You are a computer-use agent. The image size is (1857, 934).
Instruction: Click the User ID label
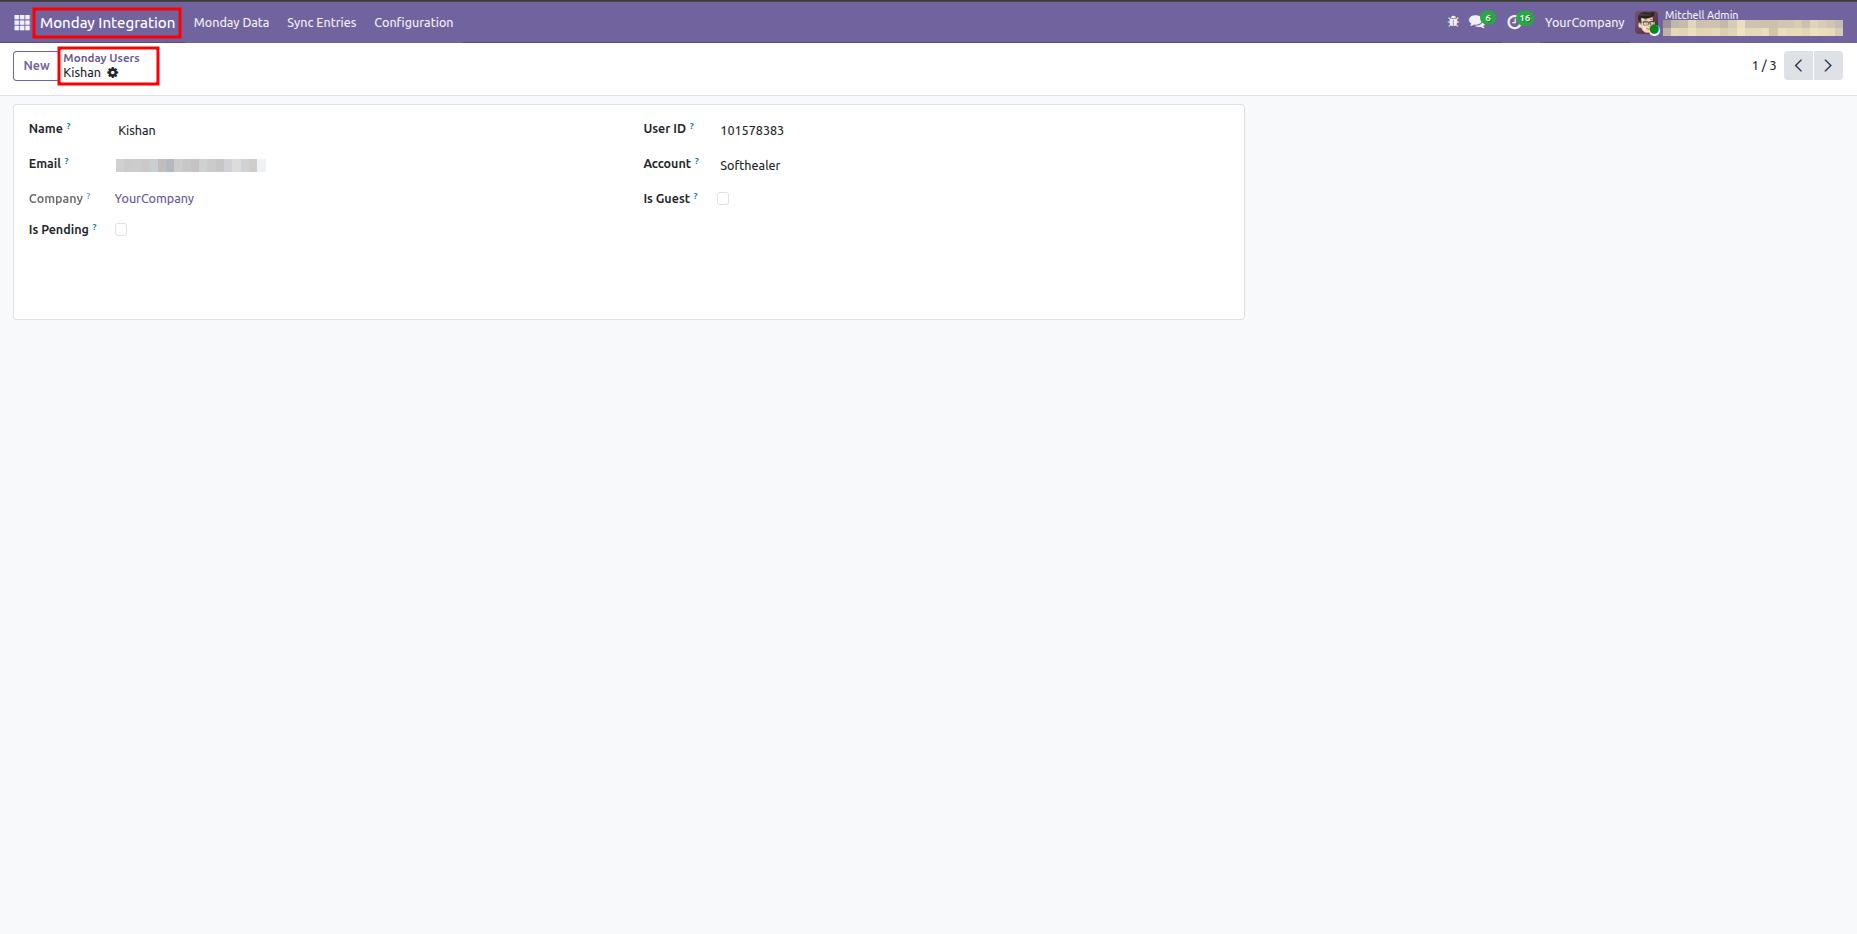tap(665, 129)
